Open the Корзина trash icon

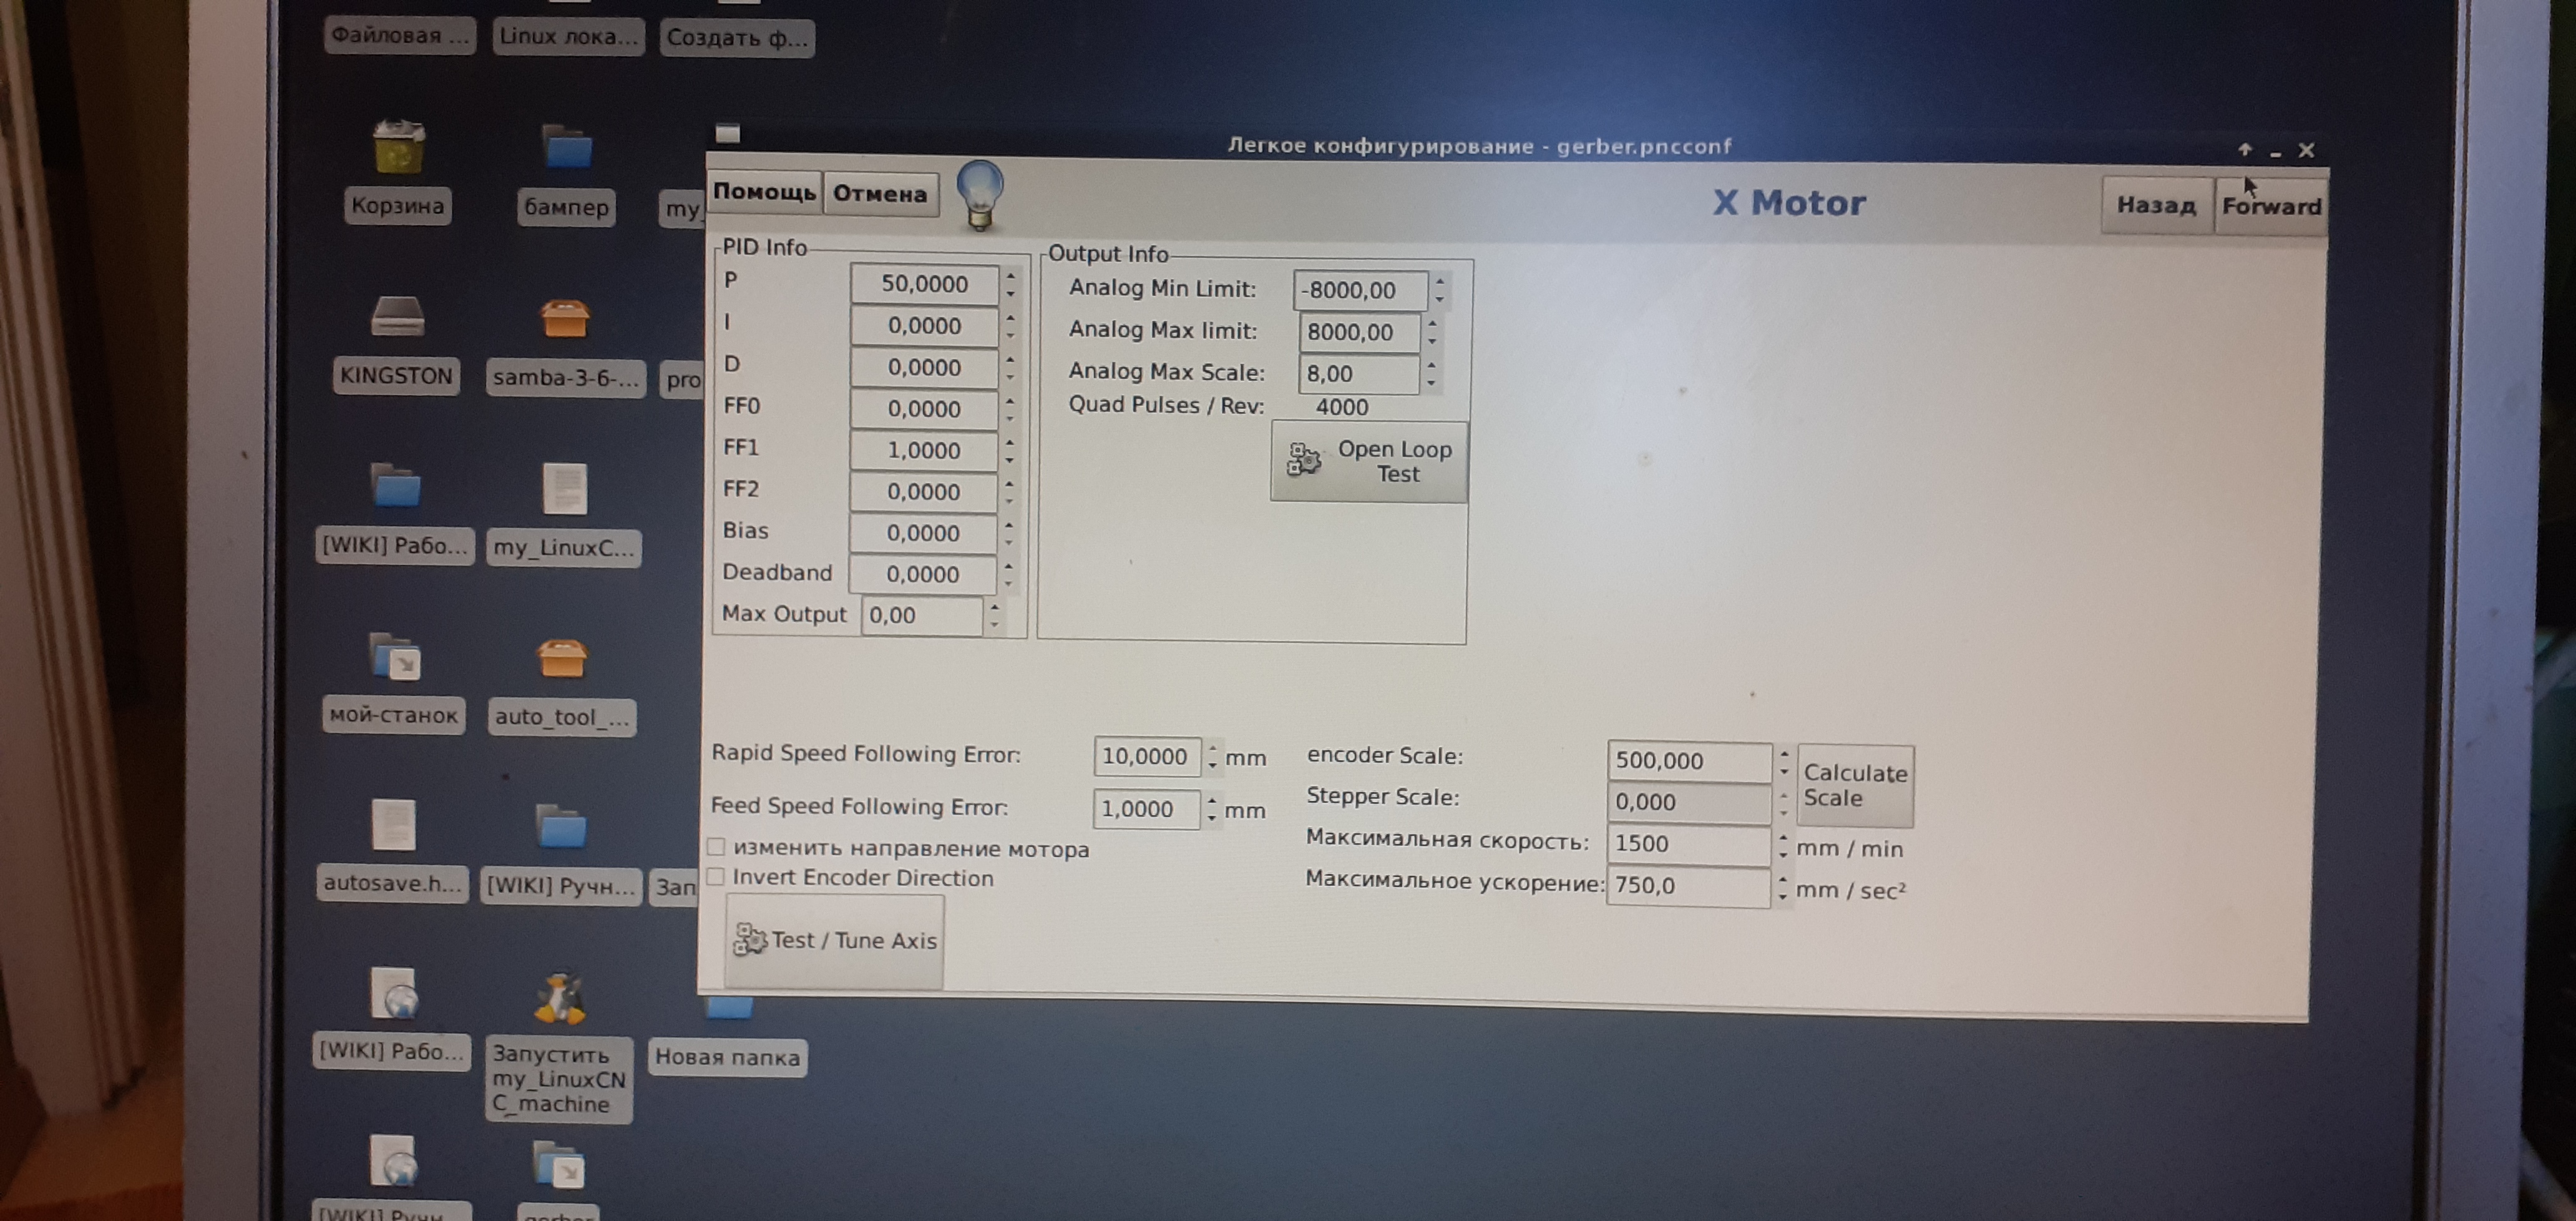coord(398,147)
